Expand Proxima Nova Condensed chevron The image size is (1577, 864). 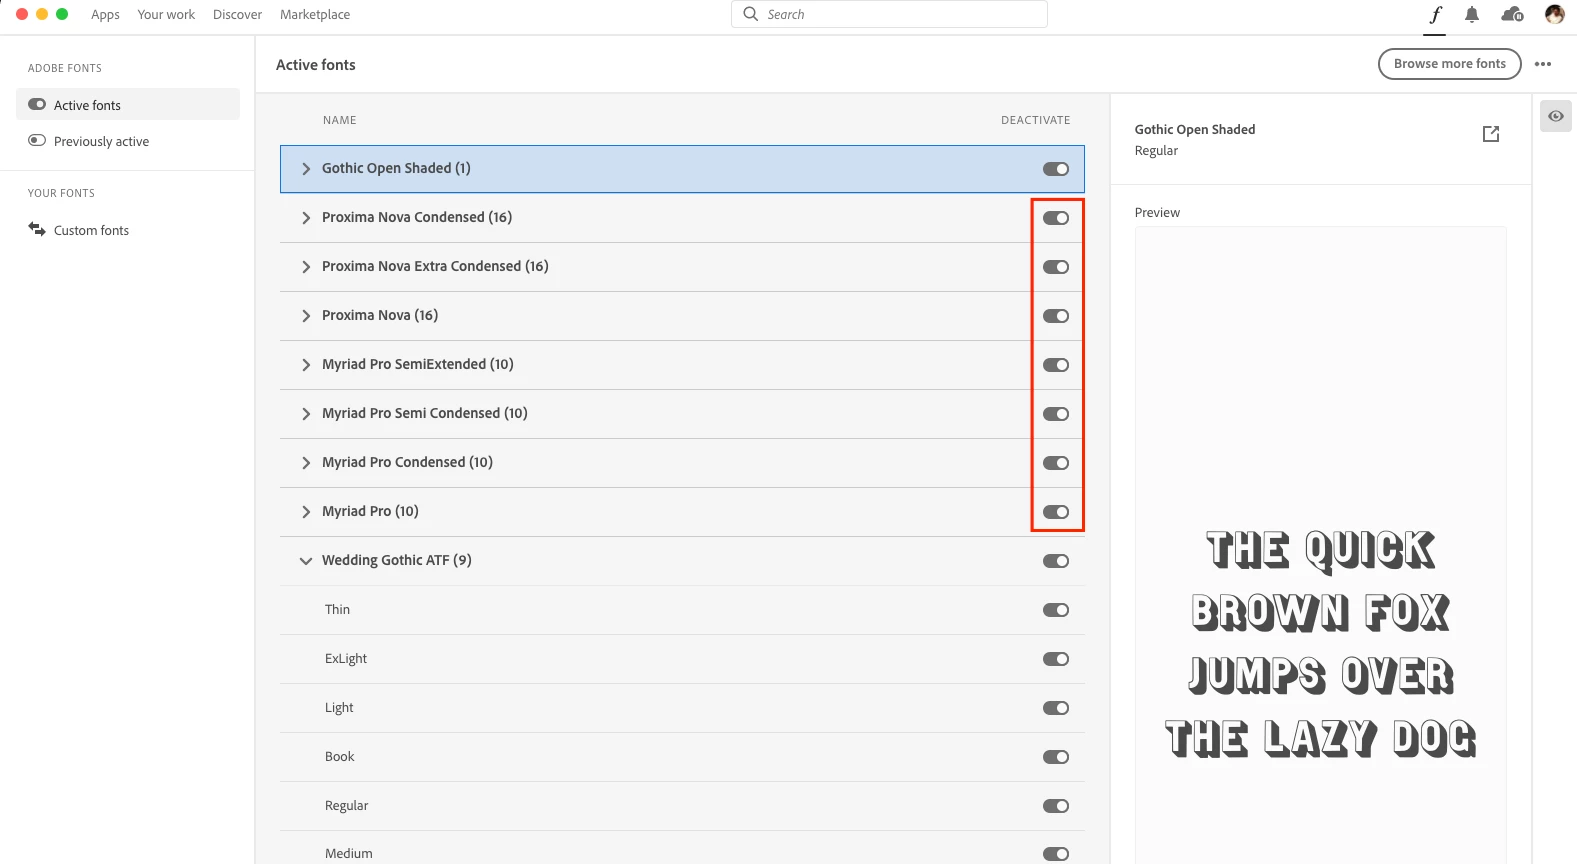[x=306, y=218]
